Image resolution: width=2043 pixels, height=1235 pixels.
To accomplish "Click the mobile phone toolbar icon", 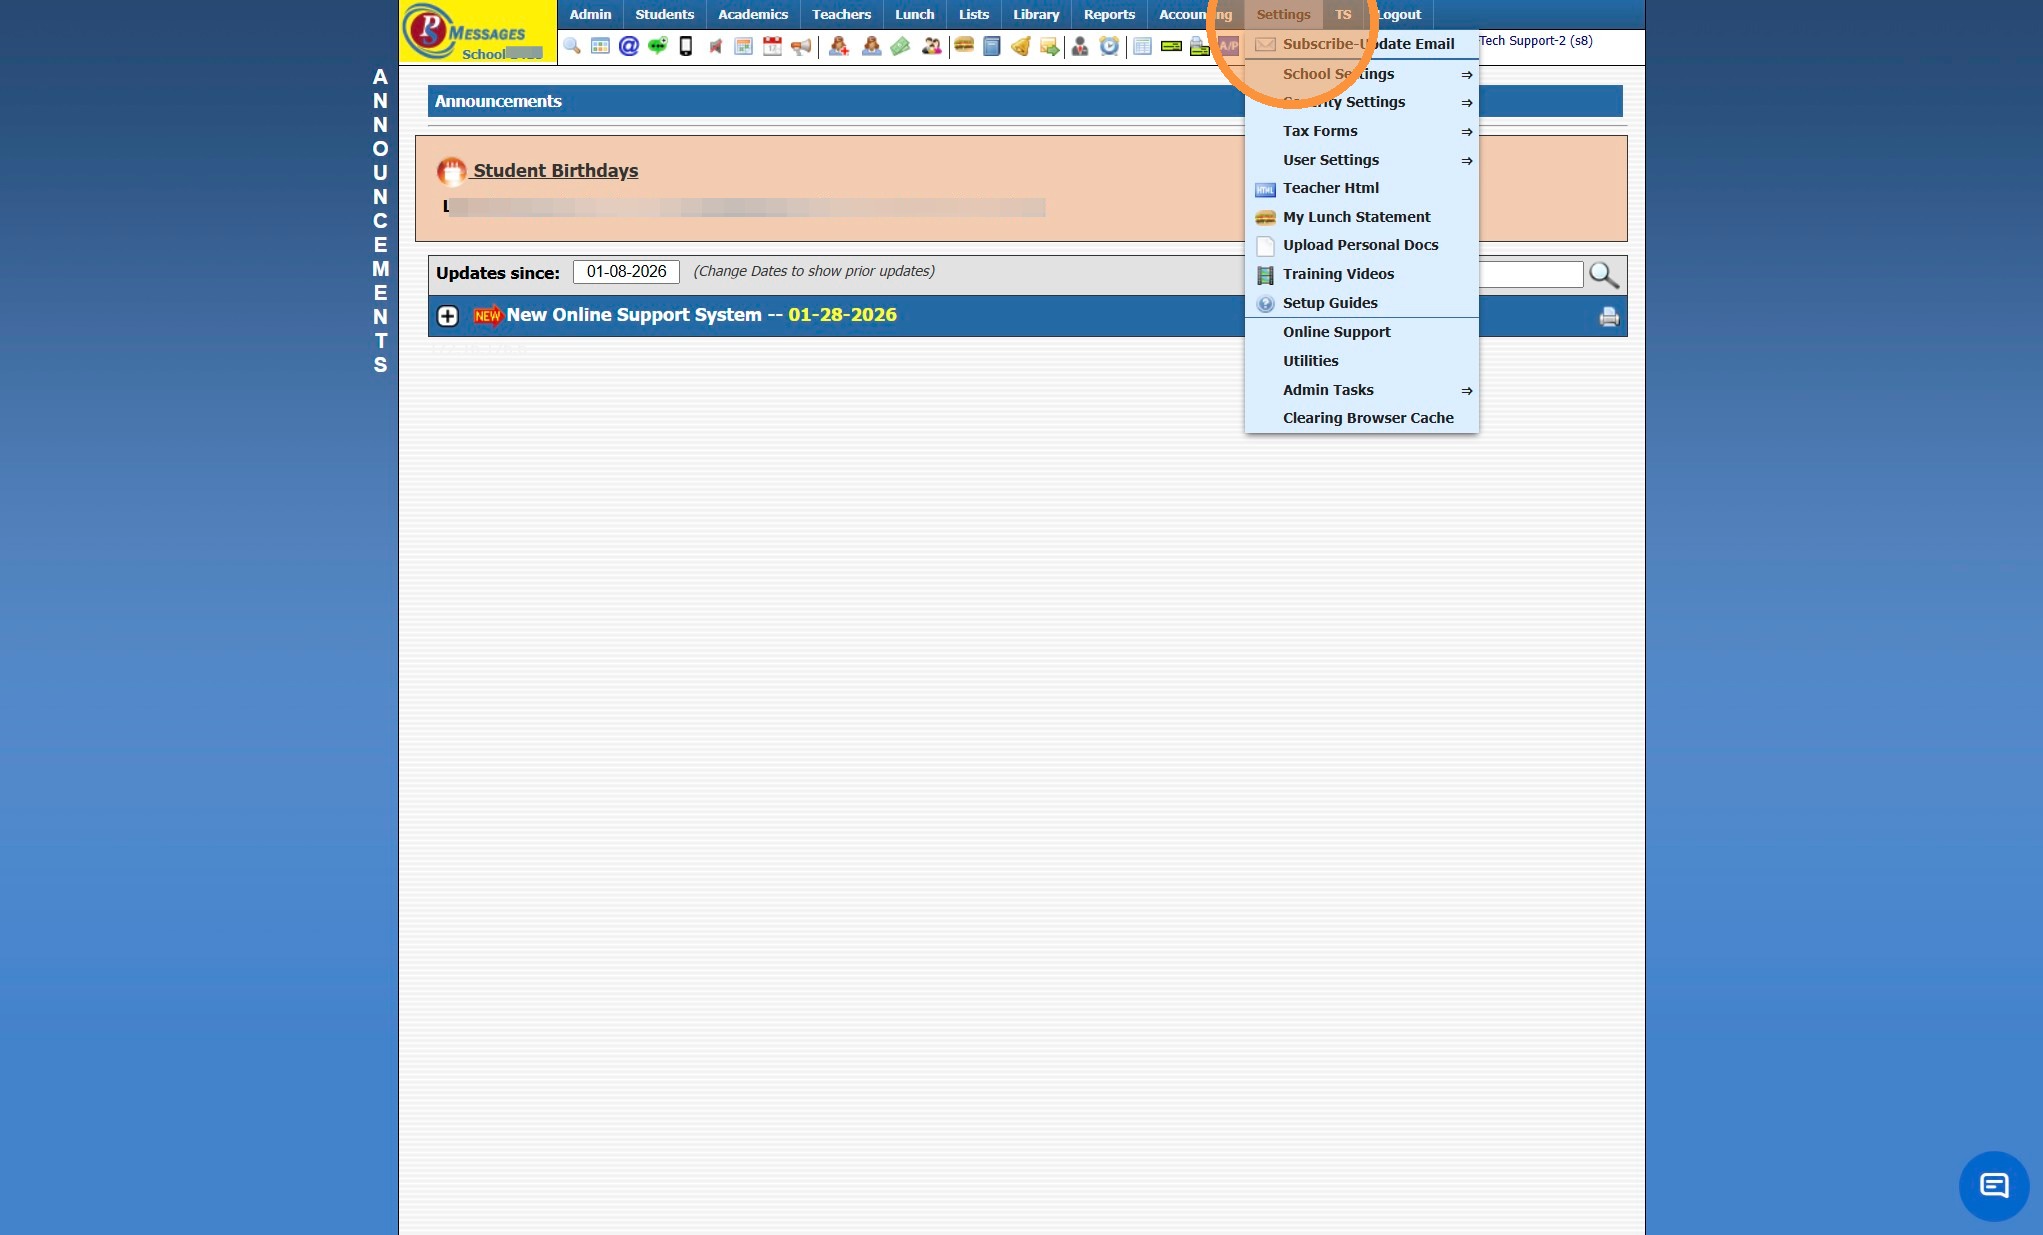I will pos(686,46).
